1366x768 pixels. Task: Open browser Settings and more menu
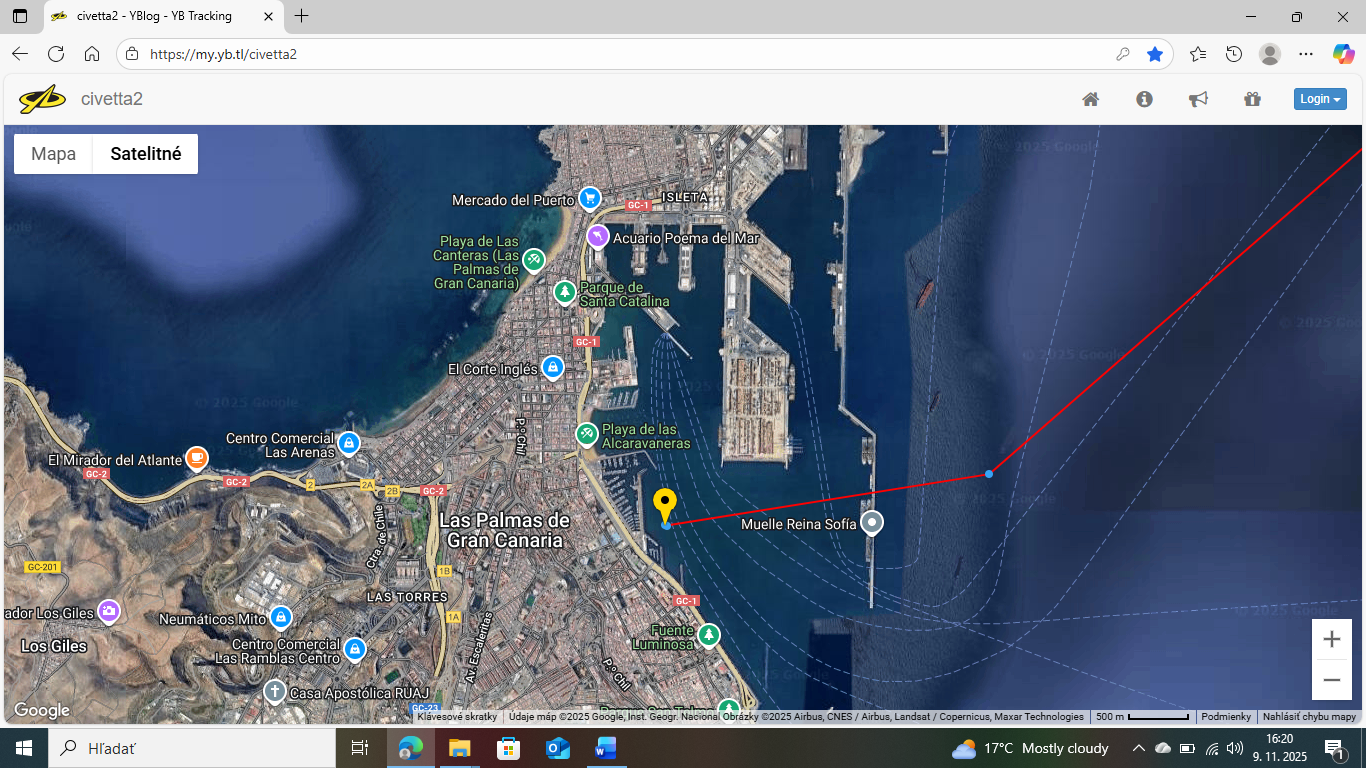click(1306, 54)
